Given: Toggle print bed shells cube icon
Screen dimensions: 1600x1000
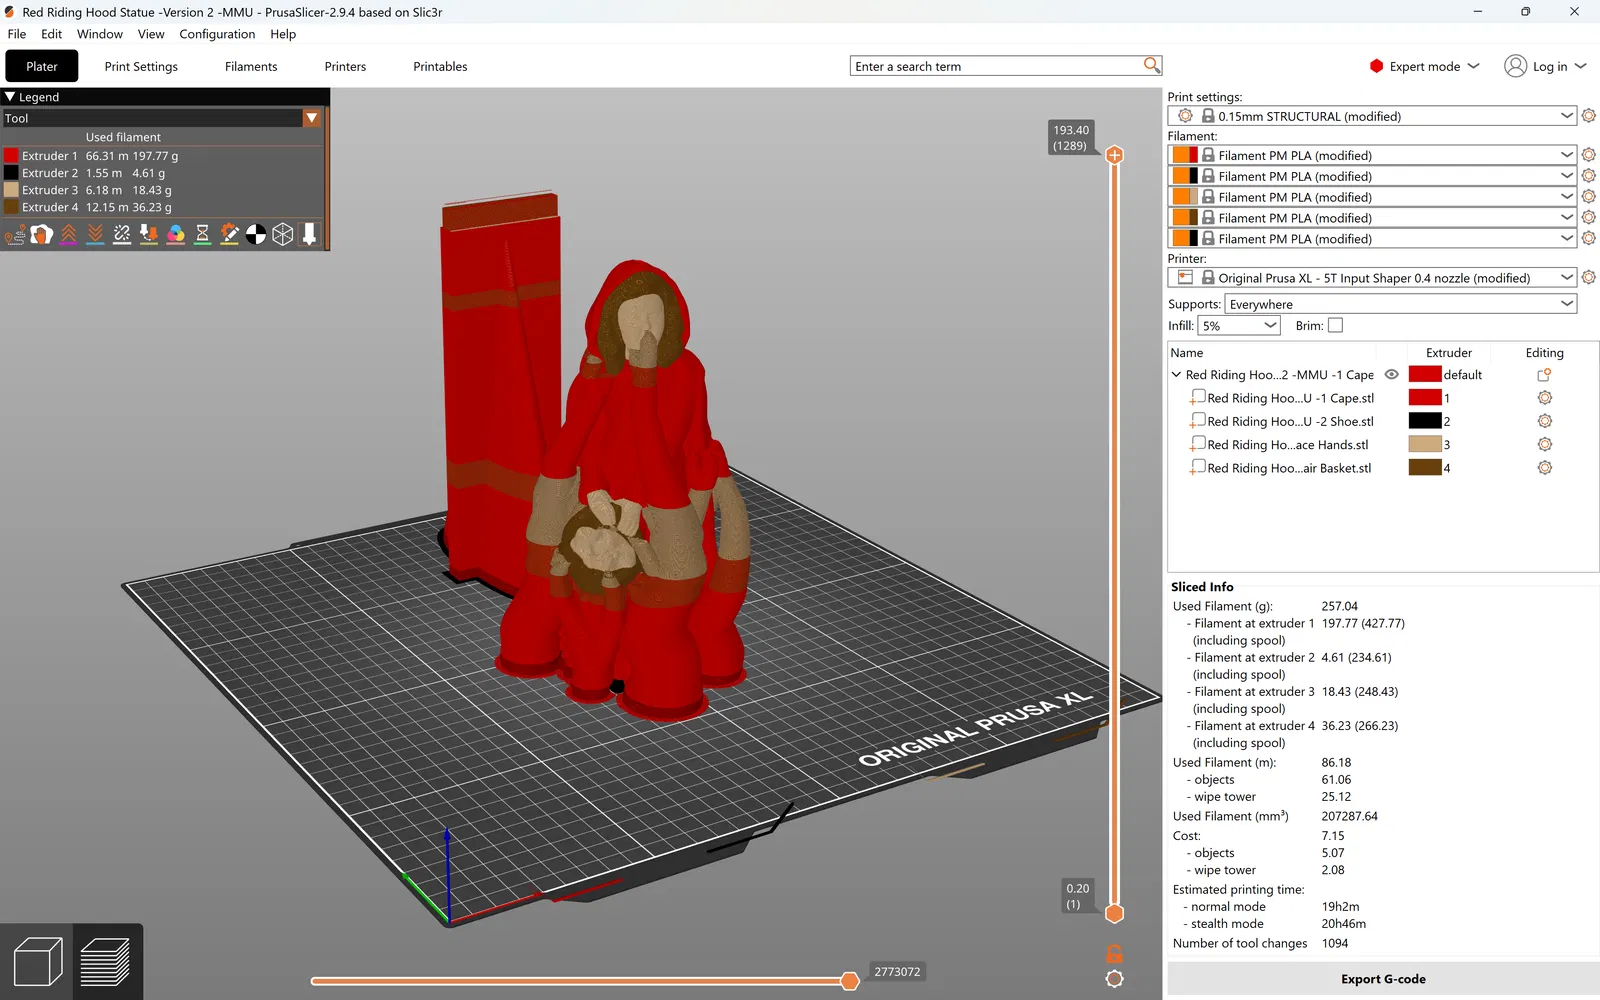Looking at the screenshot, I should click(x=283, y=234).
